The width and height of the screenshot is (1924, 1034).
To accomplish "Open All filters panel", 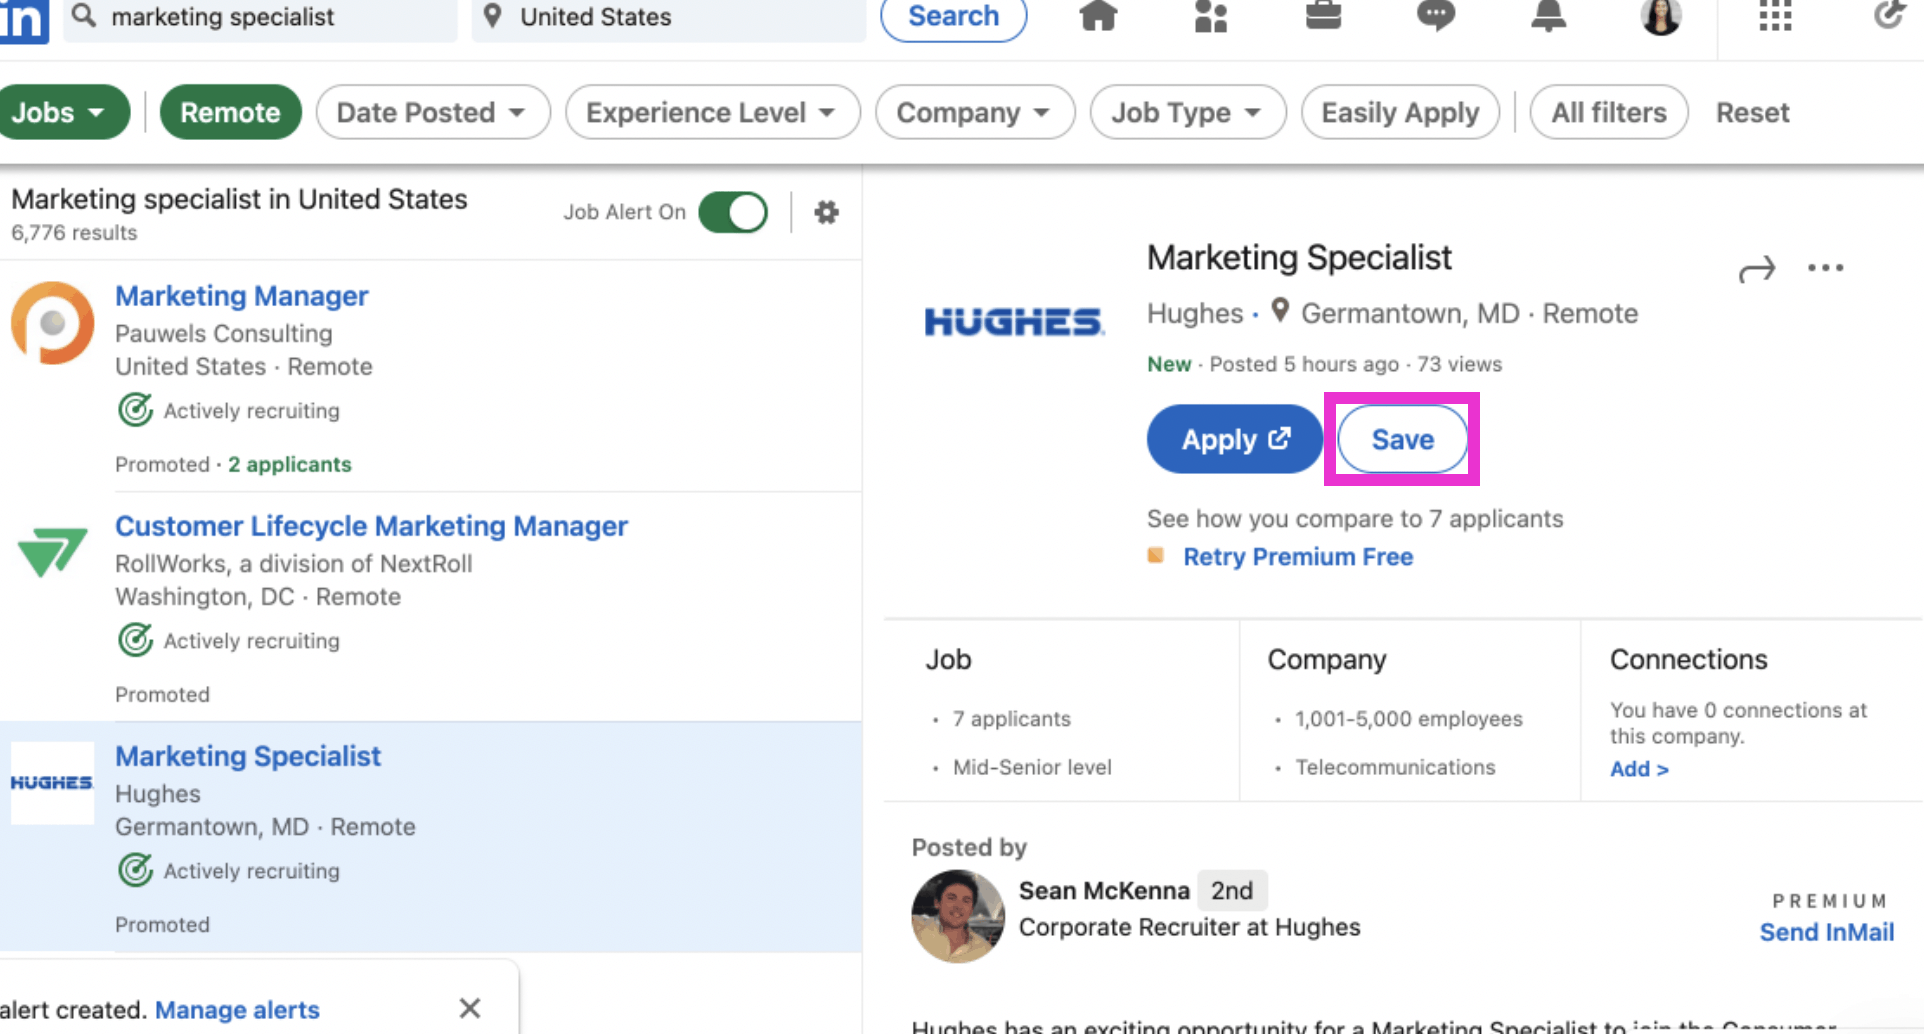I will tap(1609, 112).
